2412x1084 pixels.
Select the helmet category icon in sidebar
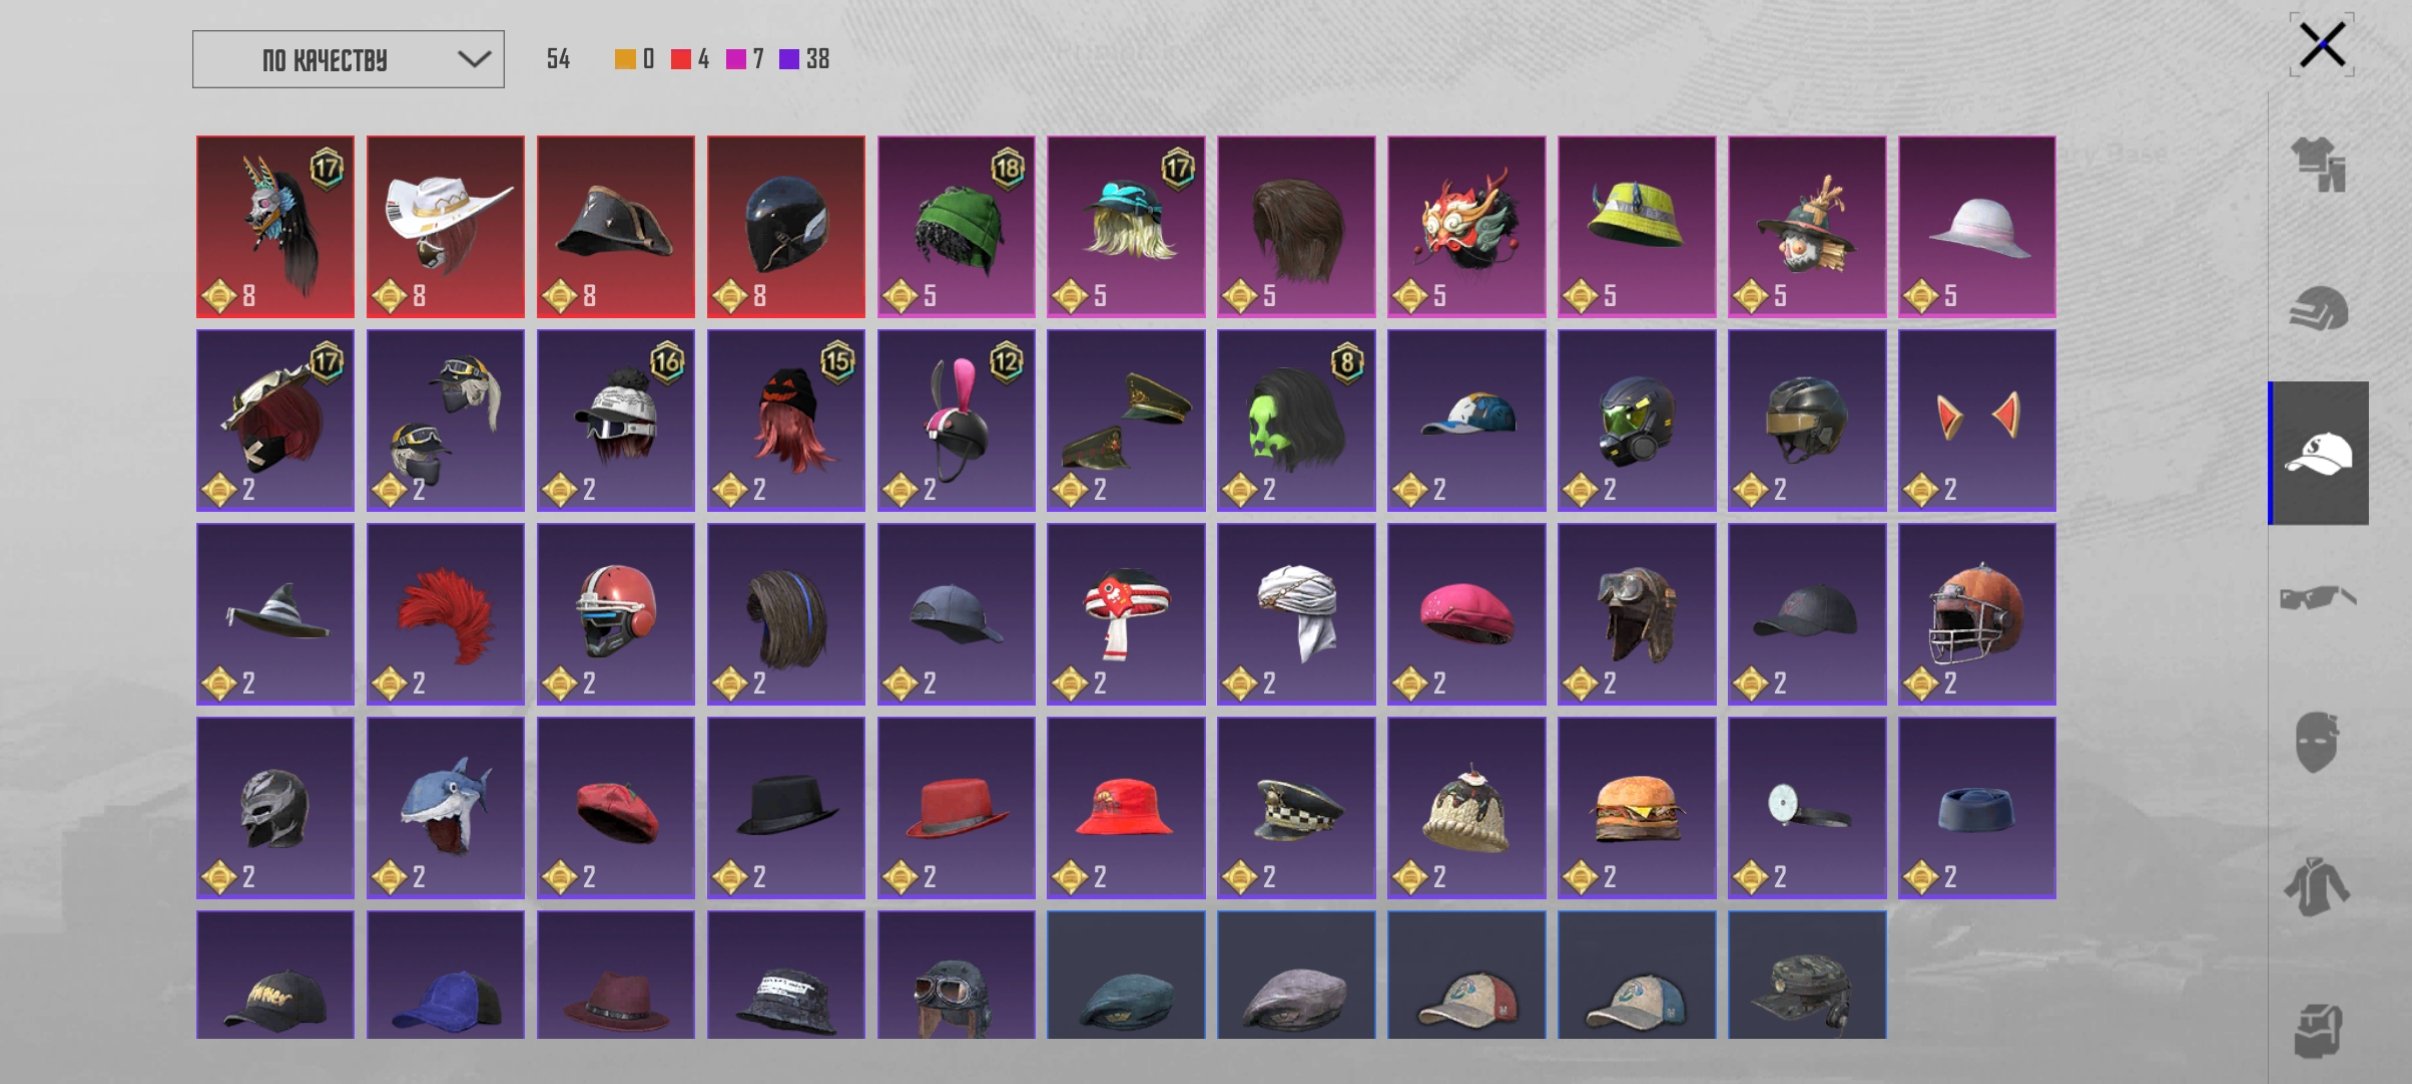2319,308
